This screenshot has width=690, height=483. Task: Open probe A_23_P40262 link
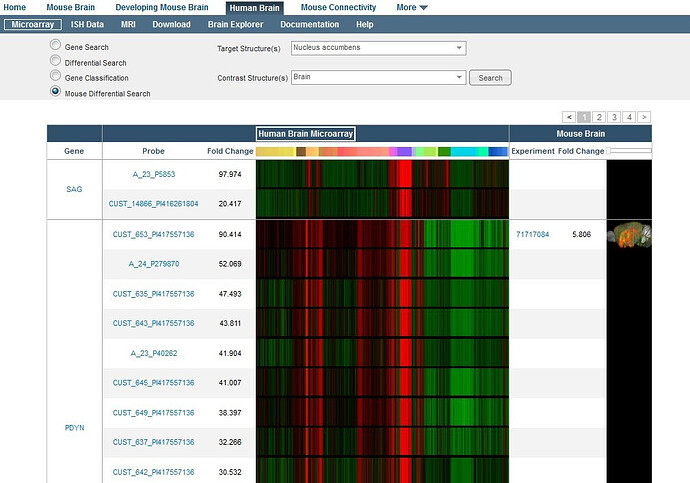[x=154, y=353]
